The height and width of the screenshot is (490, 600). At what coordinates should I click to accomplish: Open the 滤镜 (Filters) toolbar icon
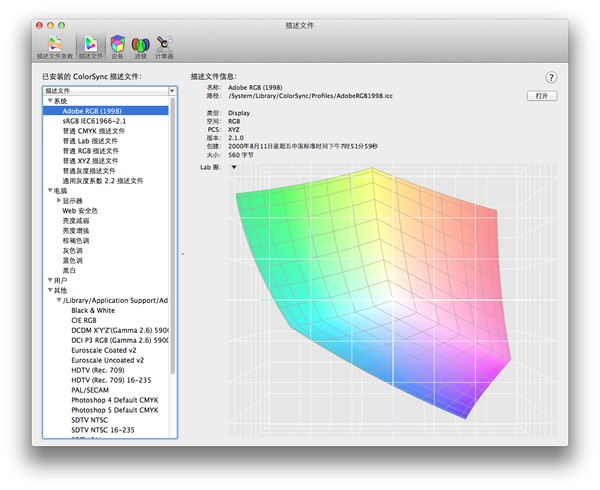[x=140, y=47]
